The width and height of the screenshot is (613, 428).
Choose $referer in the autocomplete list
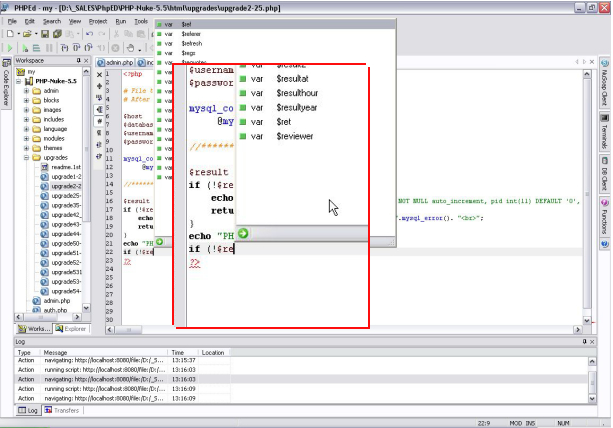point(276,34)
